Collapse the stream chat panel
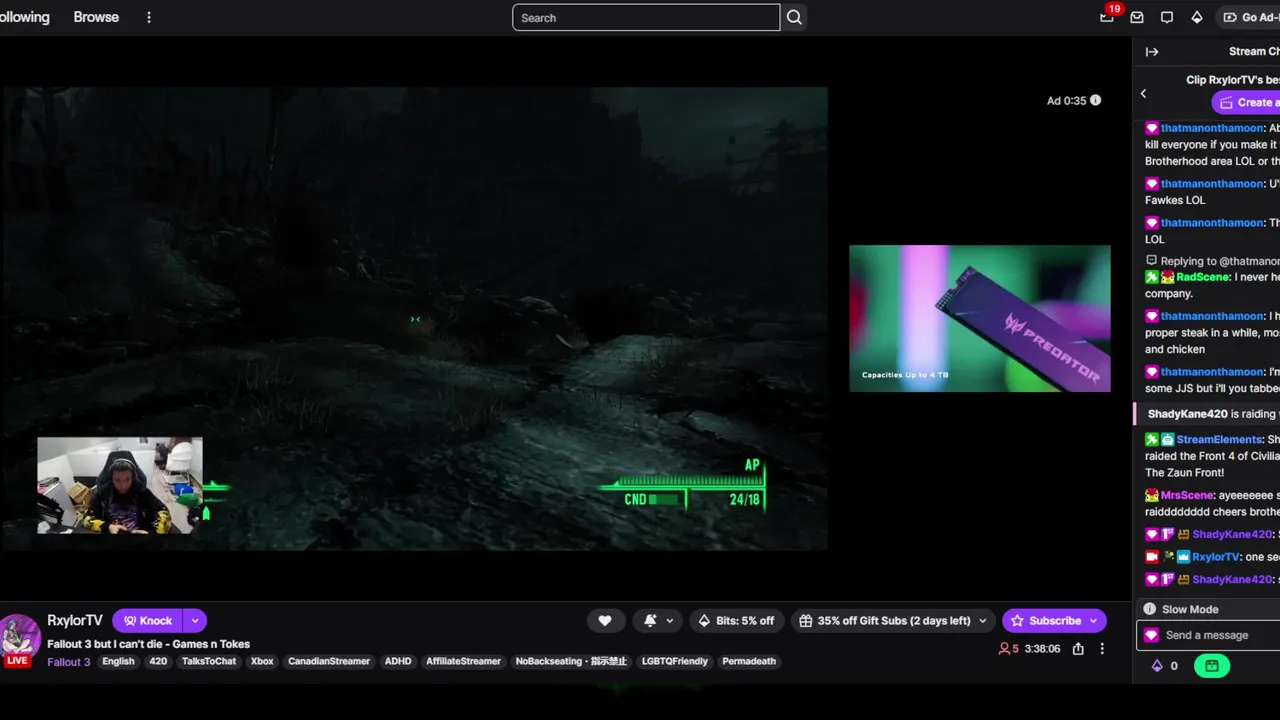1280x720 pixels. 1152,52
